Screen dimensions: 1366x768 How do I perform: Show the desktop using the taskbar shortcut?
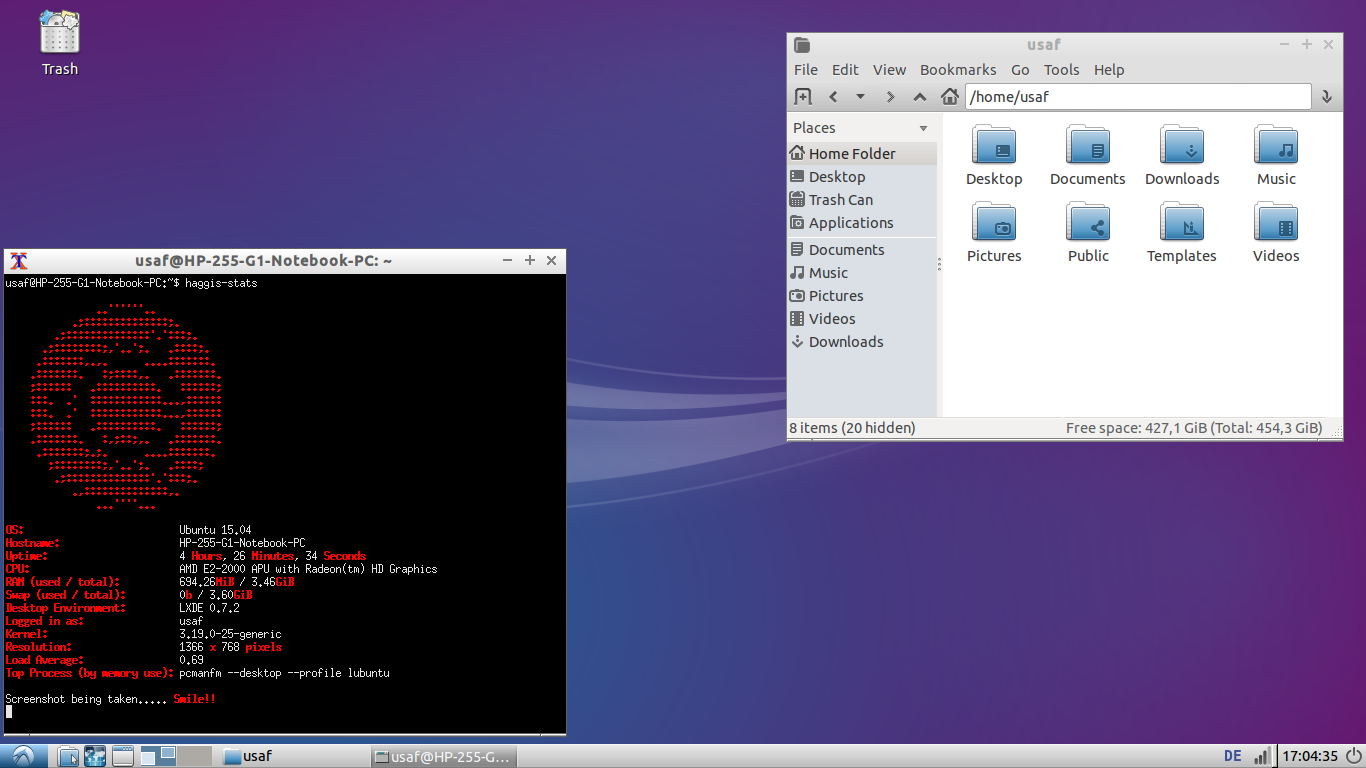pos(122,756)
